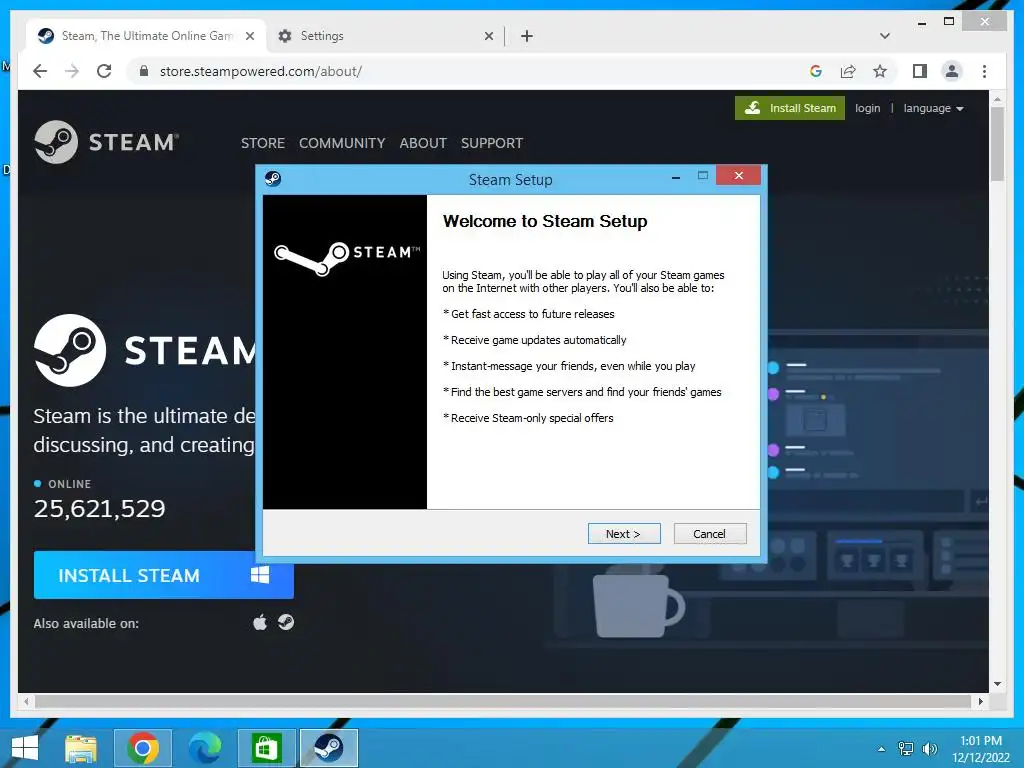Click the vertical scrollbar thumb of webpage
The width and height of the screenshot is (1024, 768).
pyautogui.click(x=997, y=144)
